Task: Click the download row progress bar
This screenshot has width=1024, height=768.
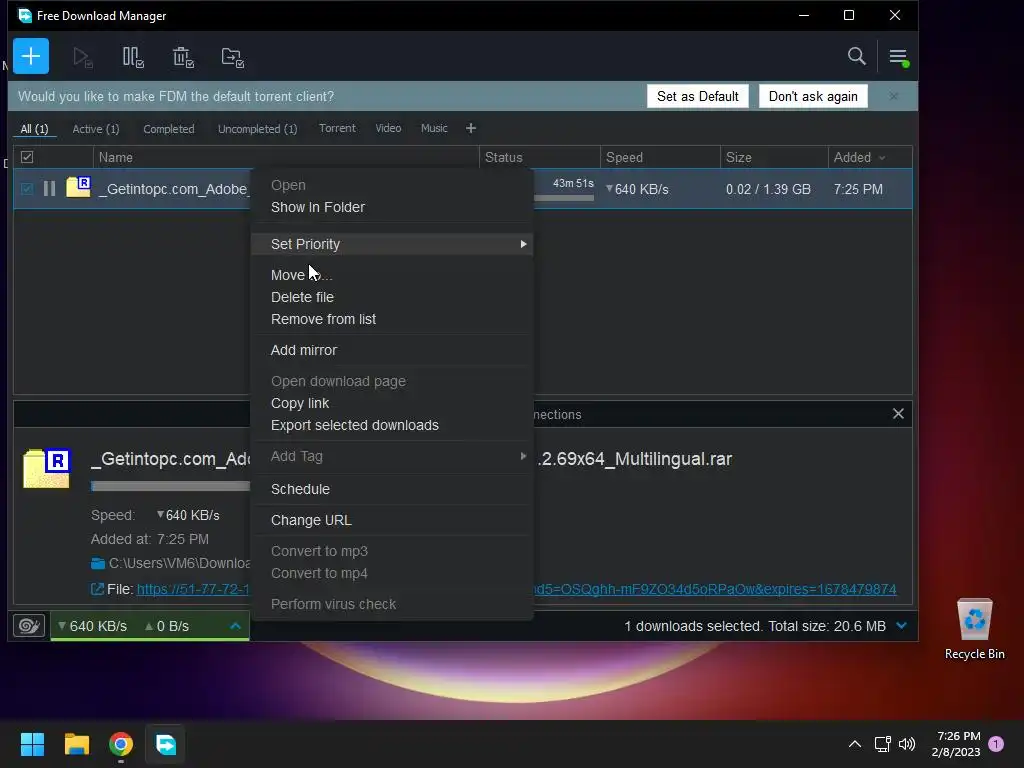Action: click(x=564, y=198)
